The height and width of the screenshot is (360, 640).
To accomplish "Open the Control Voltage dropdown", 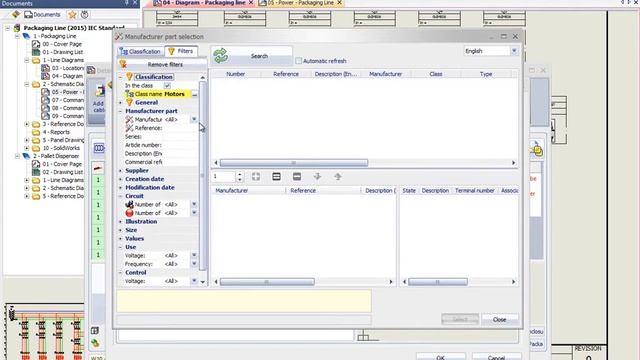I will coord(194,281).
